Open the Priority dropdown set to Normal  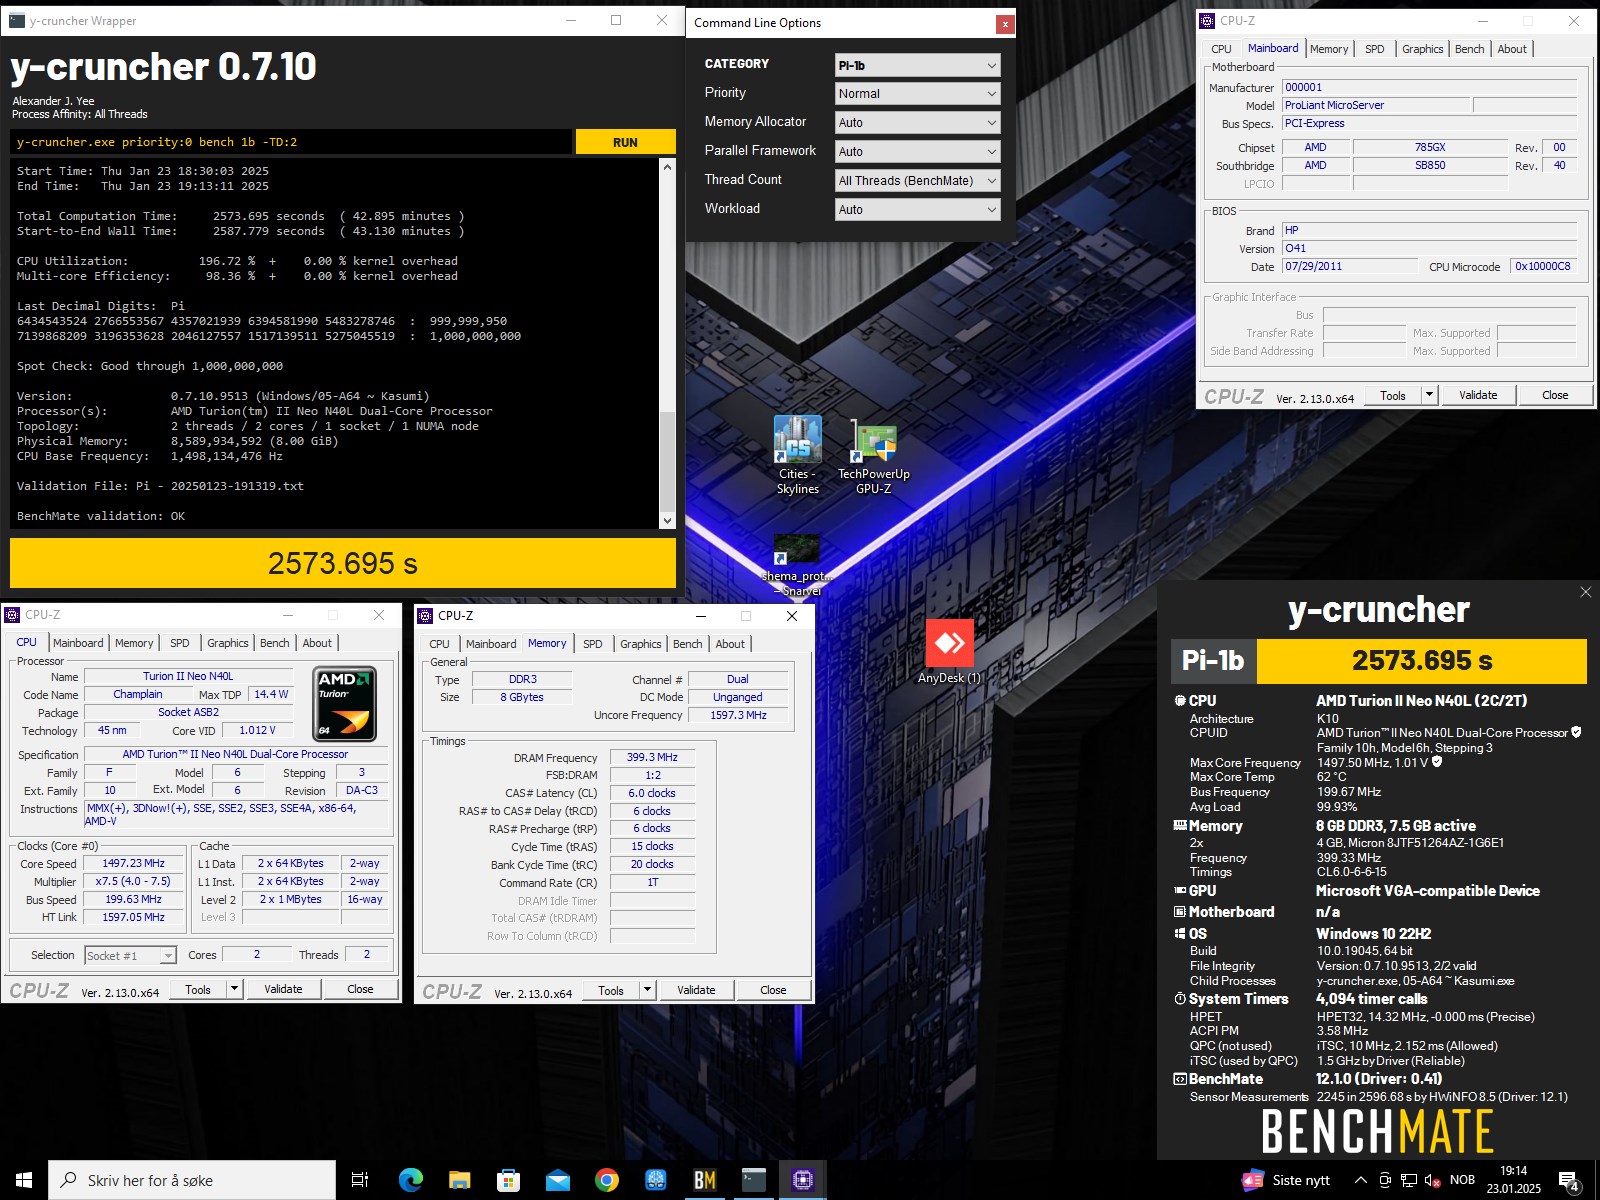point(917,94)
